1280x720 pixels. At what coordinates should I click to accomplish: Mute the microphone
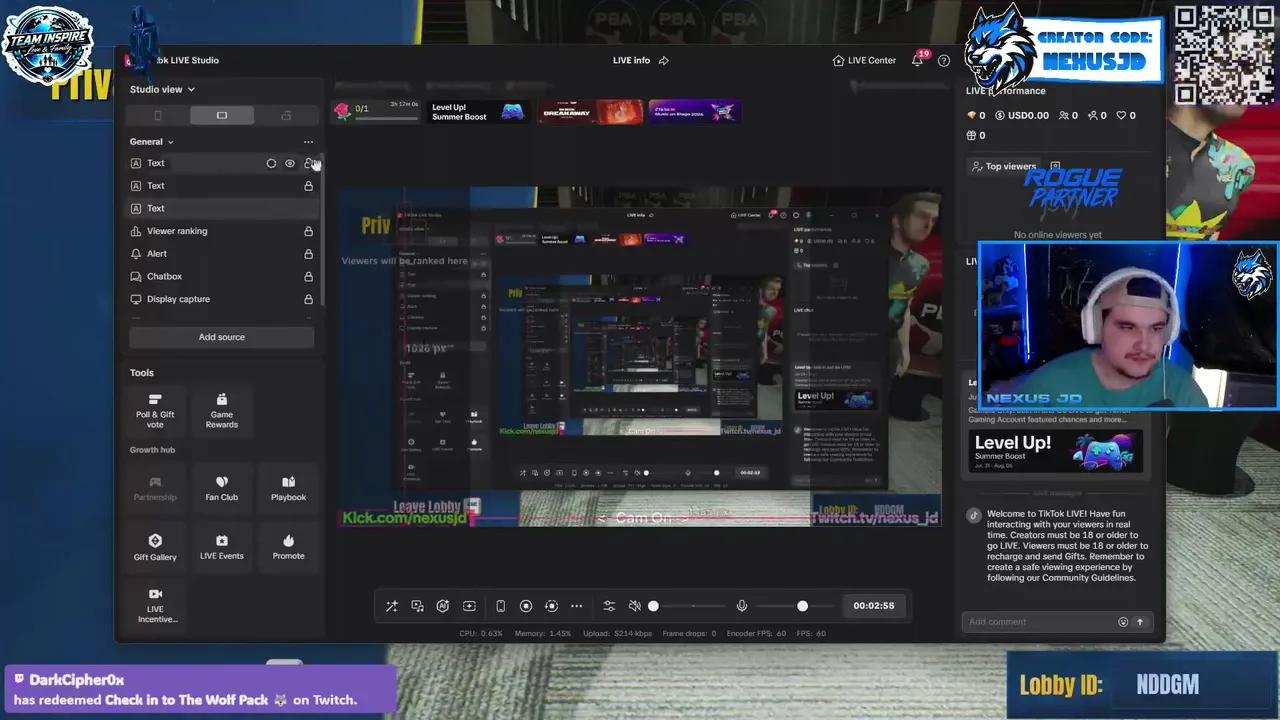[742, 606]
